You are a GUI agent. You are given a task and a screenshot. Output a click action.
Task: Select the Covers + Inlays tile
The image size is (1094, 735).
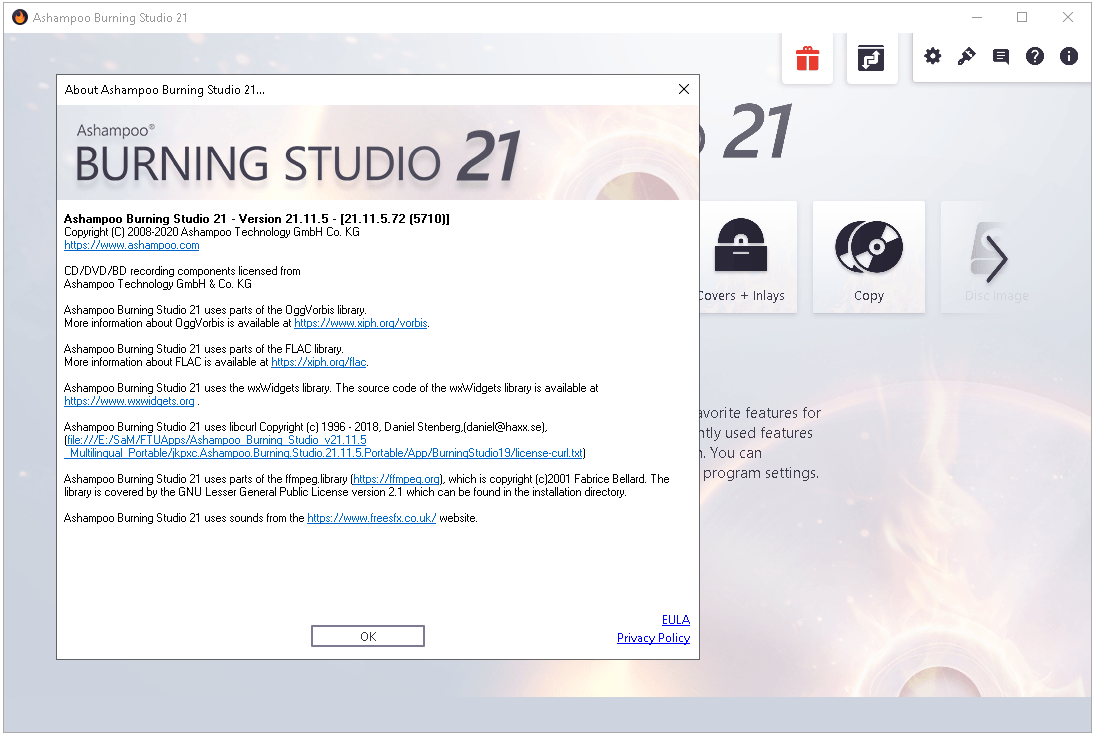[748, 257]
